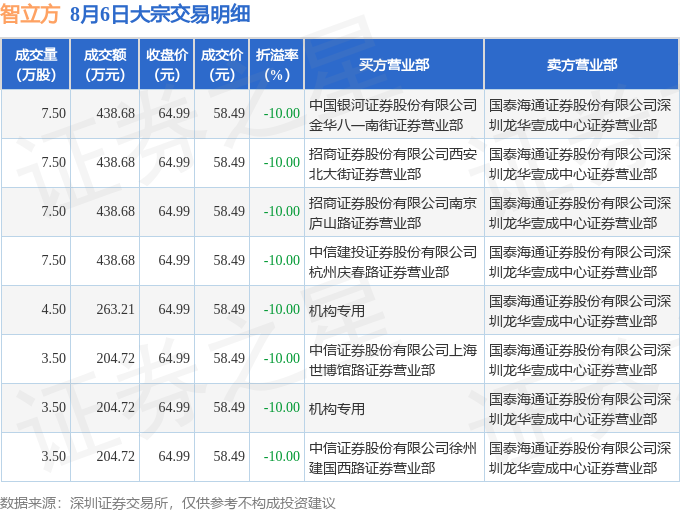
Task: Click the 8月6日大宗交易明细 title text
Action: click(160, 13)
